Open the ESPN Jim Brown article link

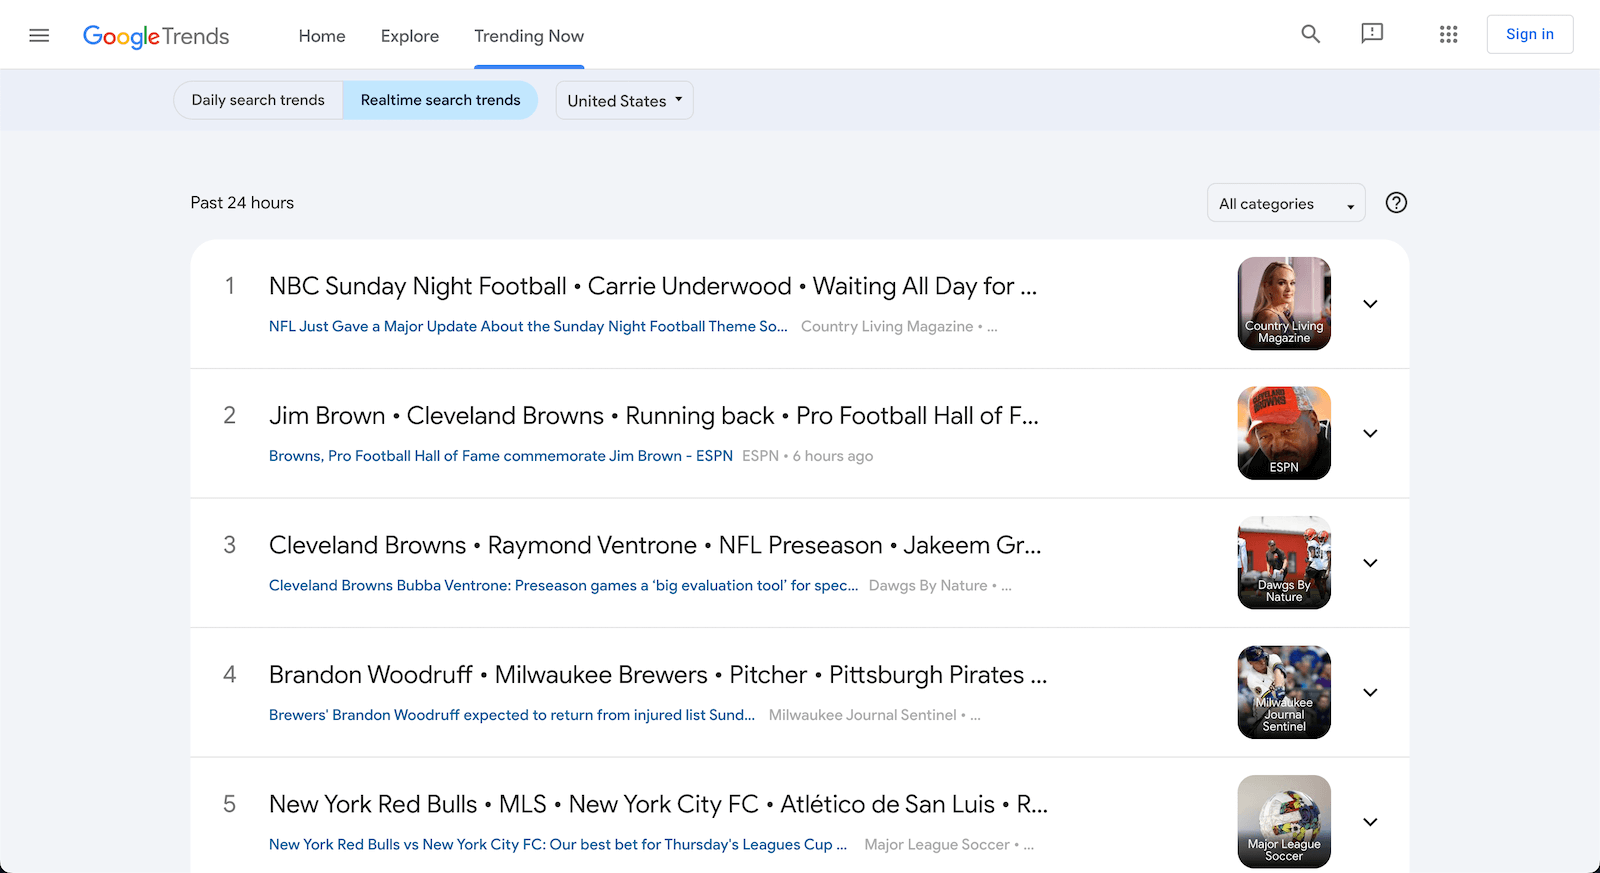point(501,456)
